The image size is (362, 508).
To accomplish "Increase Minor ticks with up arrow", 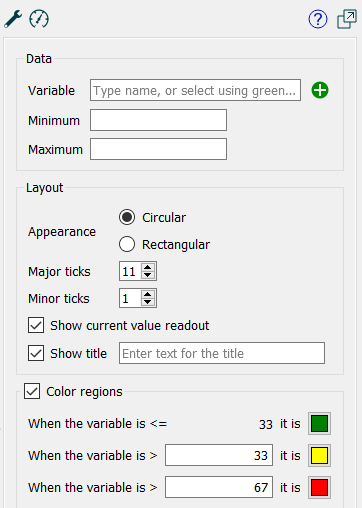I will 148,294.
